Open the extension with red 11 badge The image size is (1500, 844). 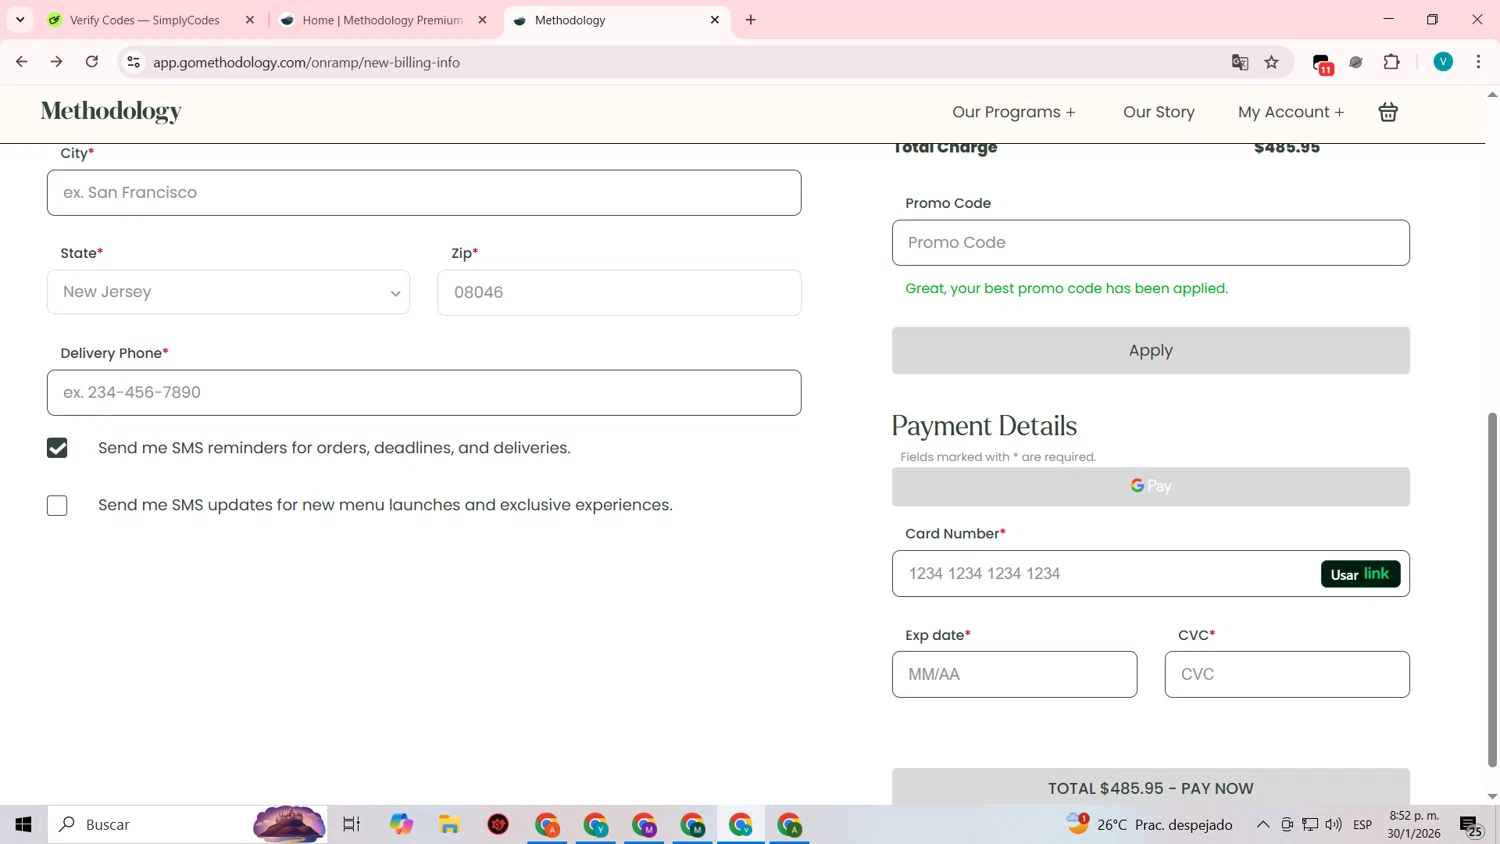point(1322,64)
